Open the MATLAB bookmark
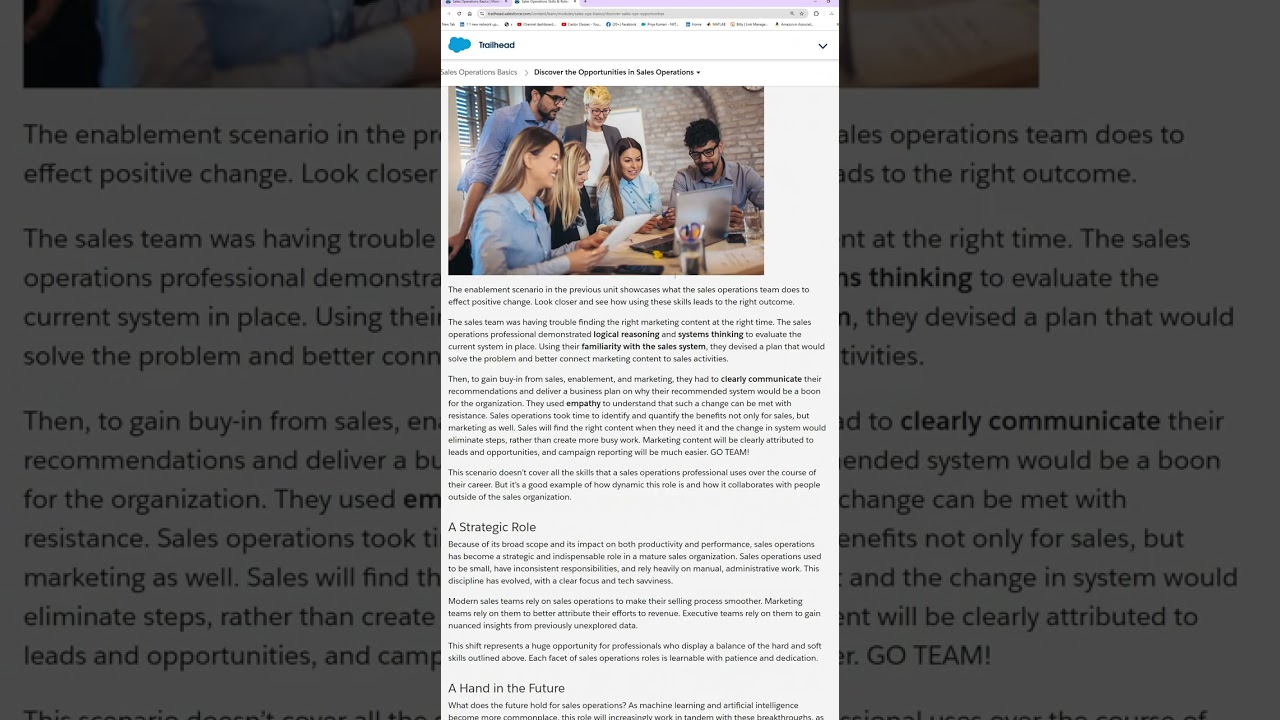Screen dimensions: 1280x720 [x=716, y=24]
